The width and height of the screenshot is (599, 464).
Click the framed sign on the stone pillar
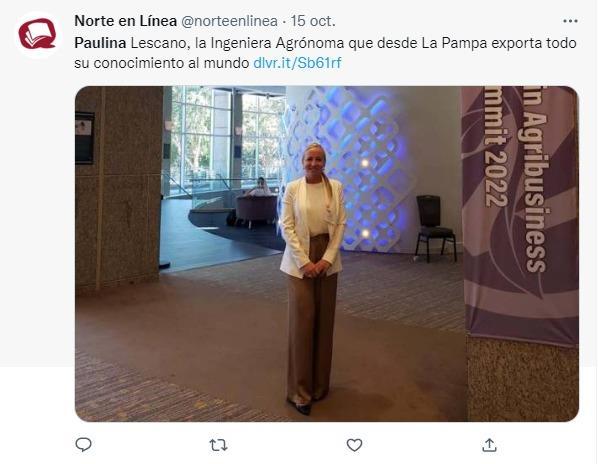point(84,138)
